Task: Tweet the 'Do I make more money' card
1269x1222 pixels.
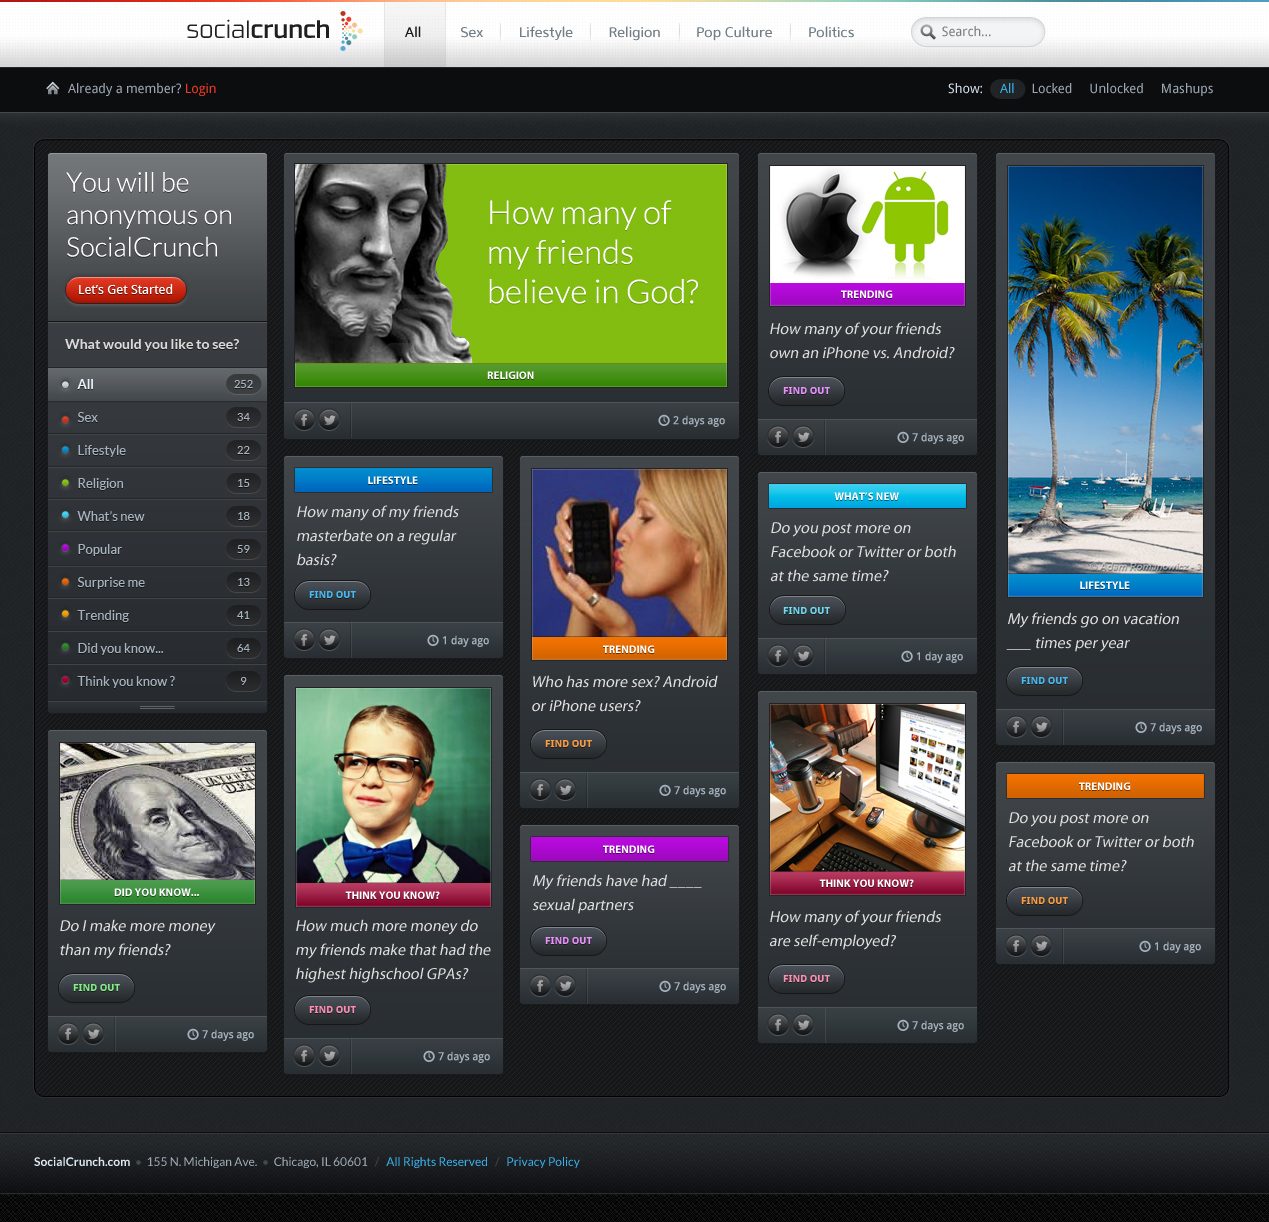Action: point(93,1034)
